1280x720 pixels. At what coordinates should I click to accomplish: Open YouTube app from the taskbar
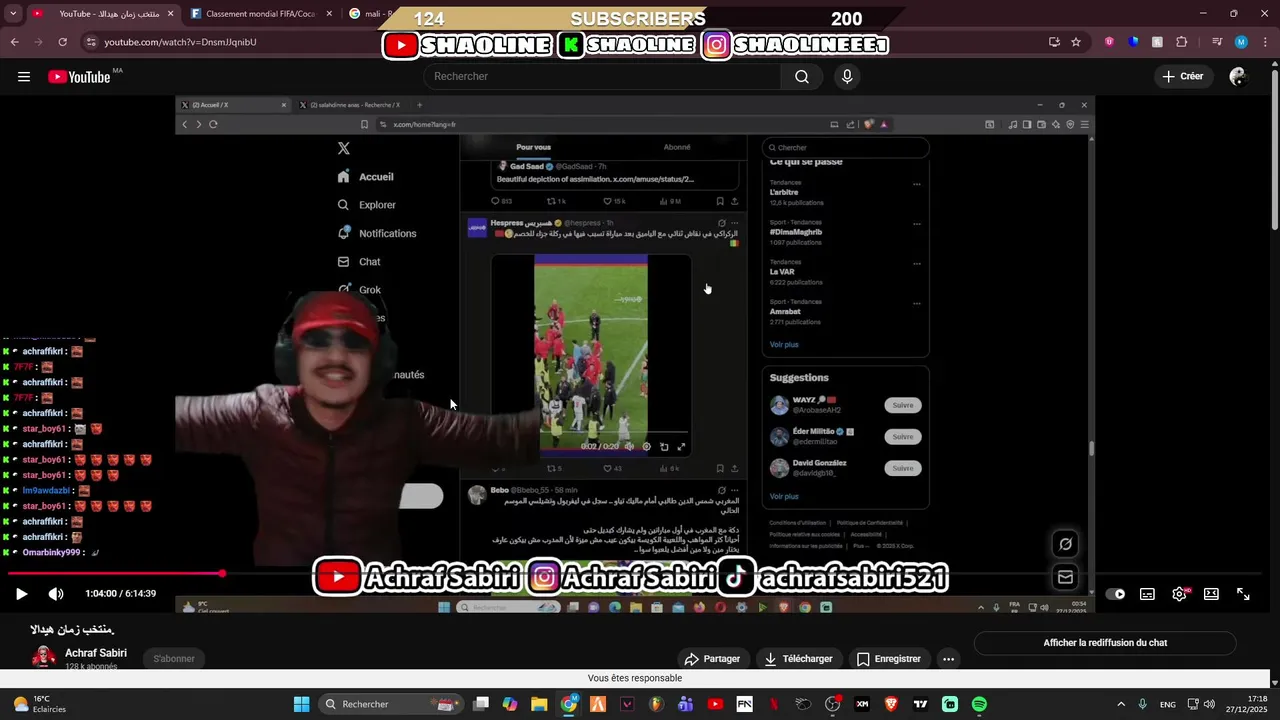point(715,704)
